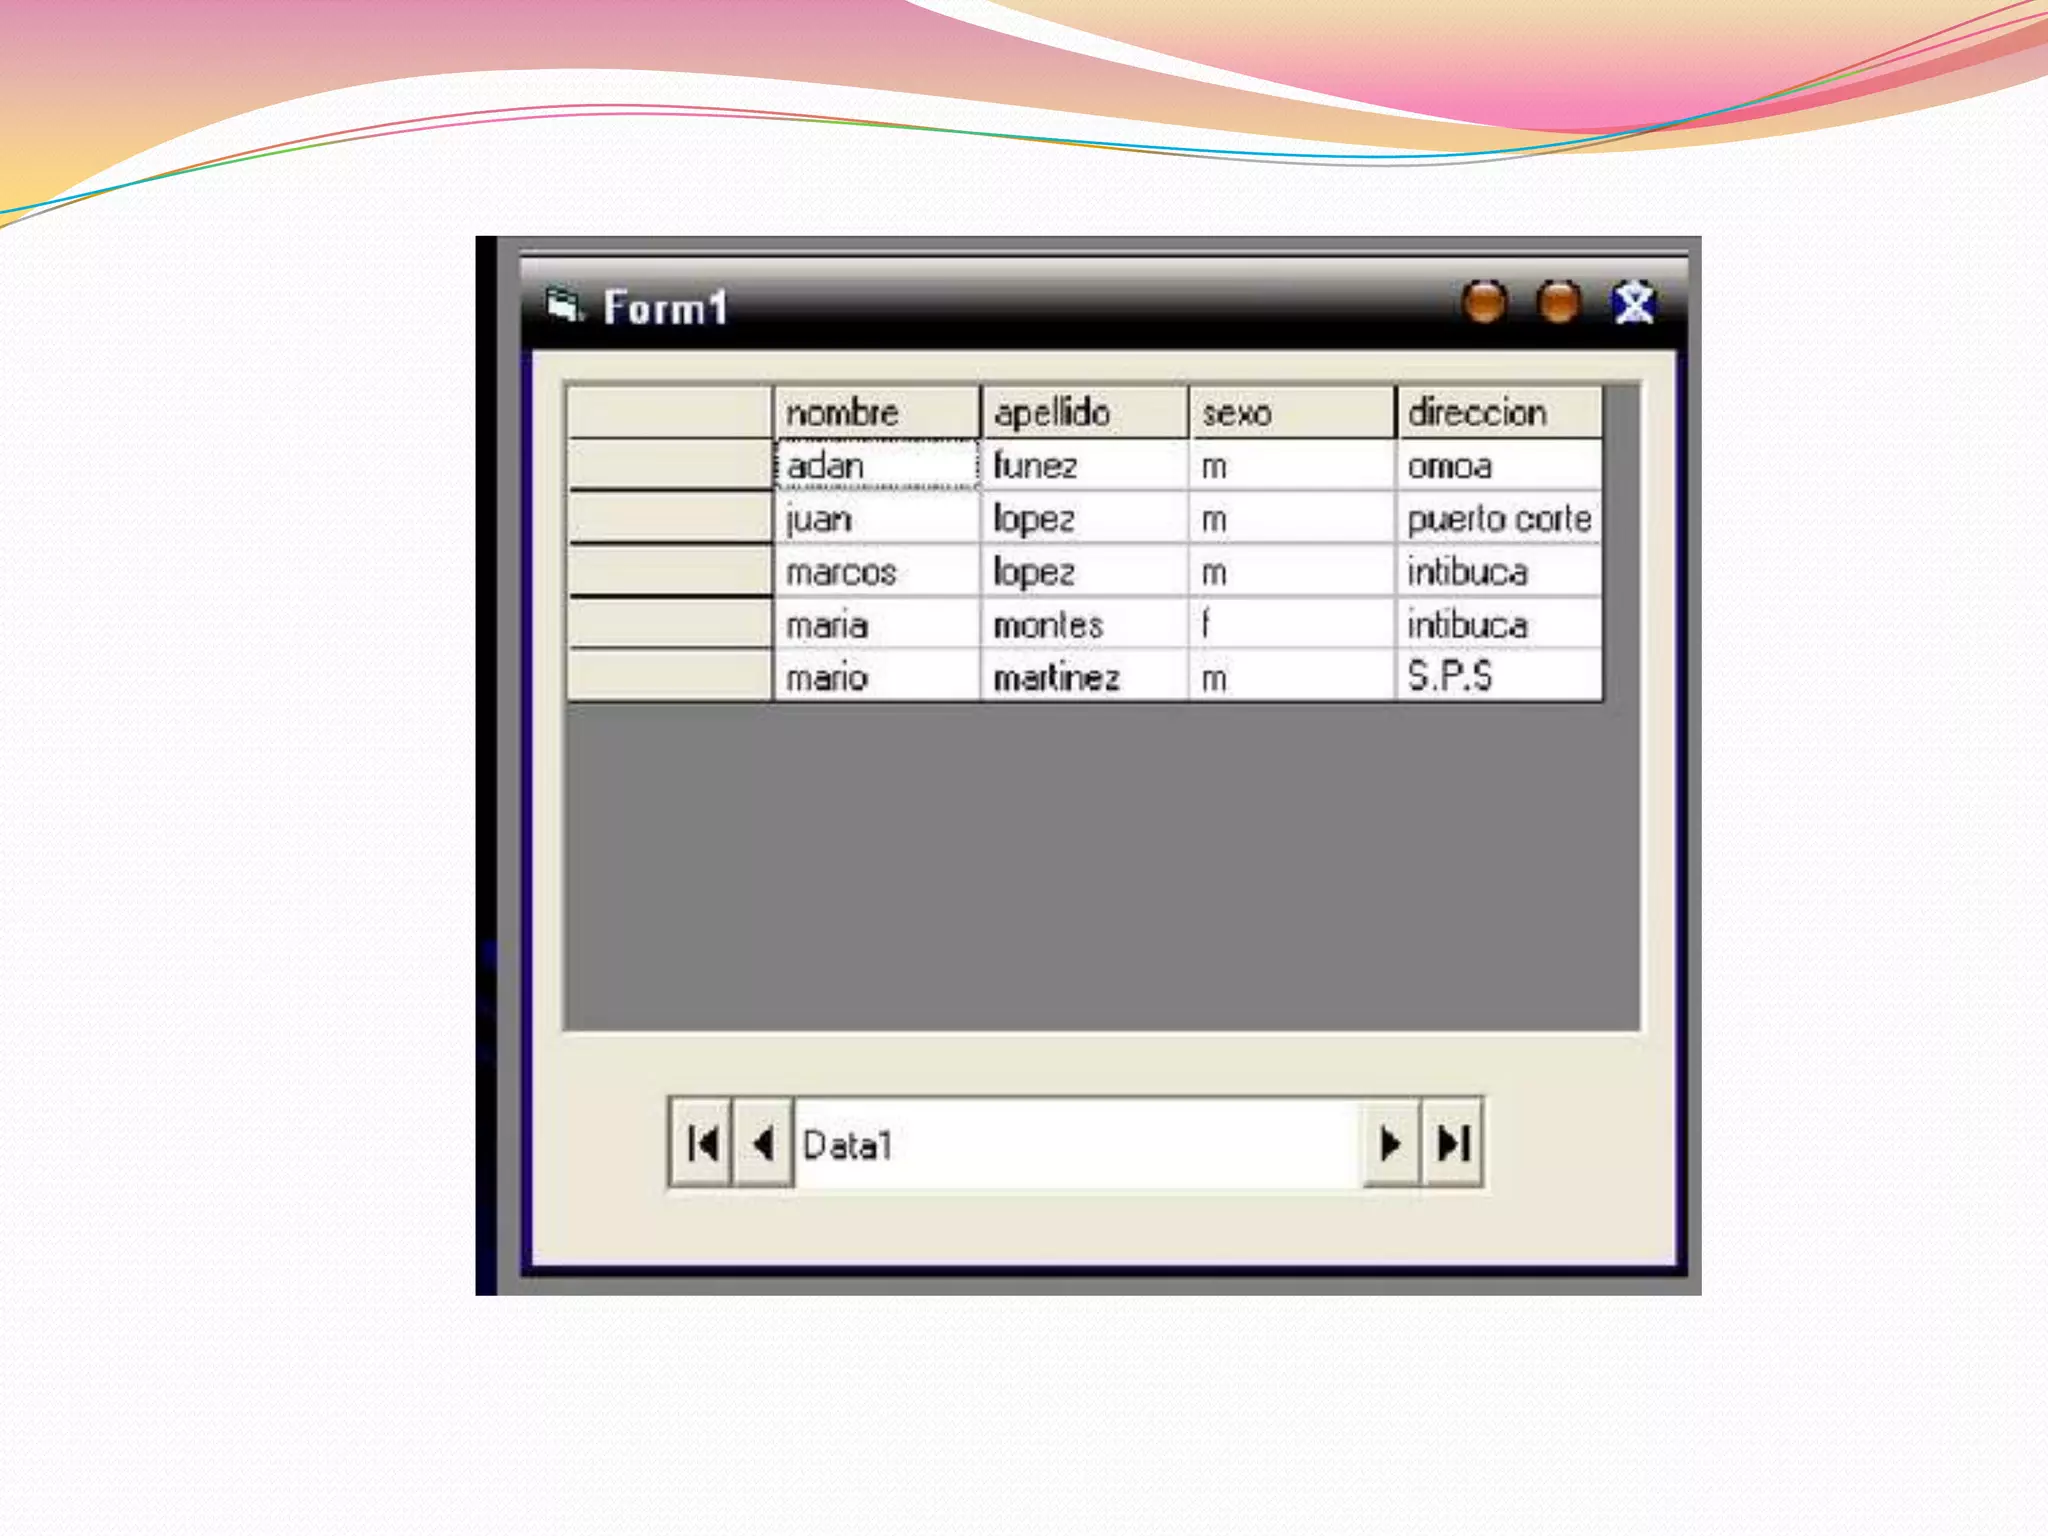Viewport: 2048px width, 1536px height.
Task: Go to first record in Data1 control
Action: pyautogui.click(x=701, y=1143)
